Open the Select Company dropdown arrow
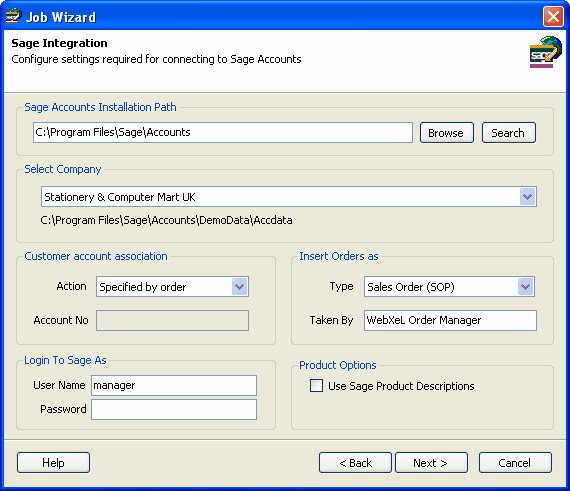570x491 pixels. point(527,197)
